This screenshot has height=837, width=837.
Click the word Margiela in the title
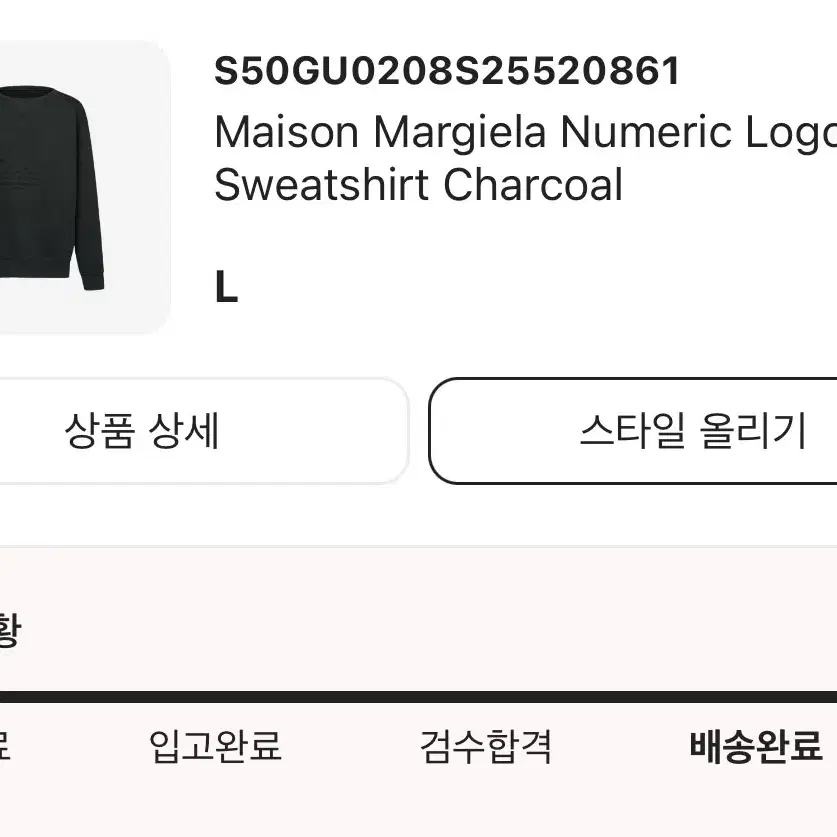pyautogui.click(x=460, y=134)
